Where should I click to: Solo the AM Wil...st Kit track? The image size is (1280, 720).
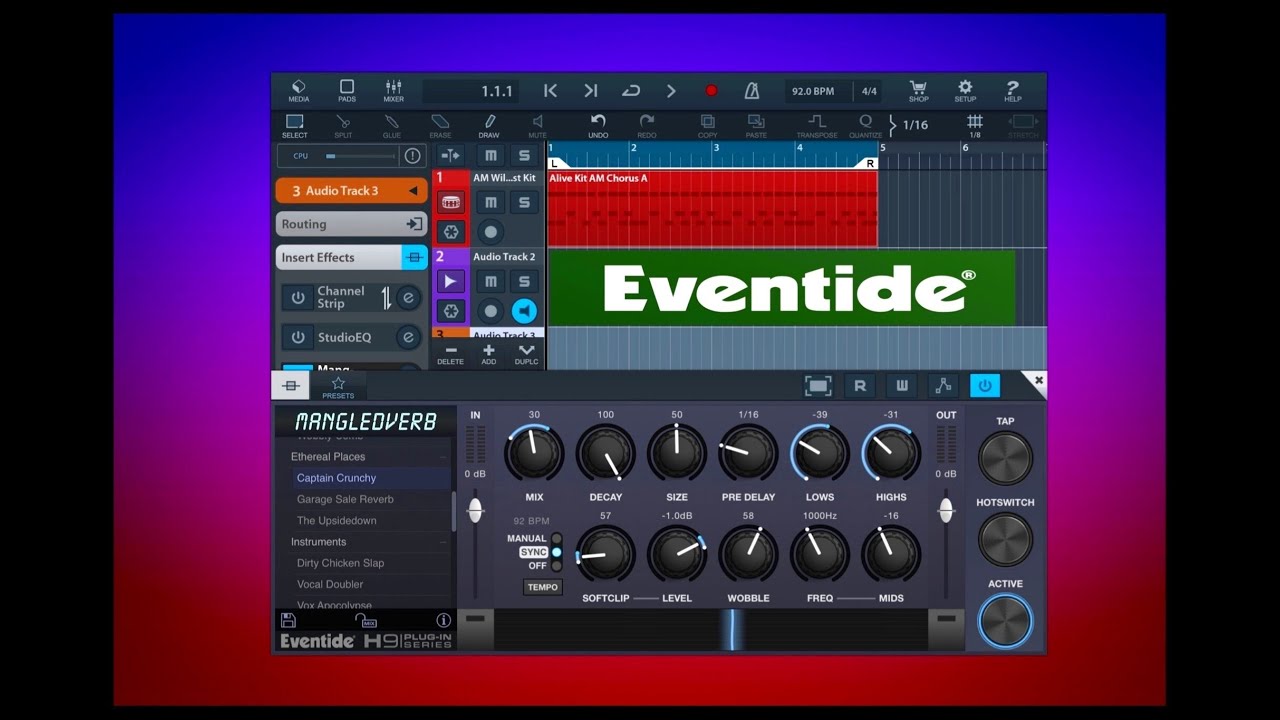click(x=524, y=203)
